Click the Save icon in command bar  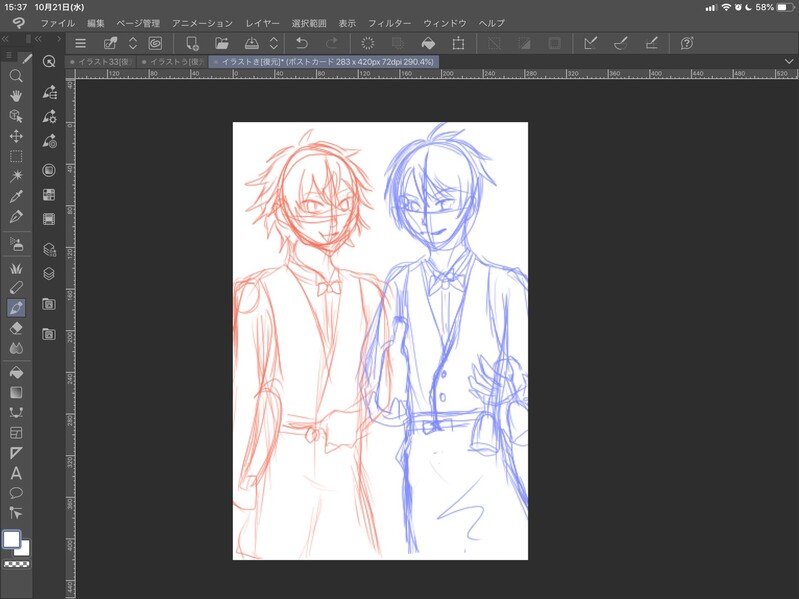pos(251,43)
